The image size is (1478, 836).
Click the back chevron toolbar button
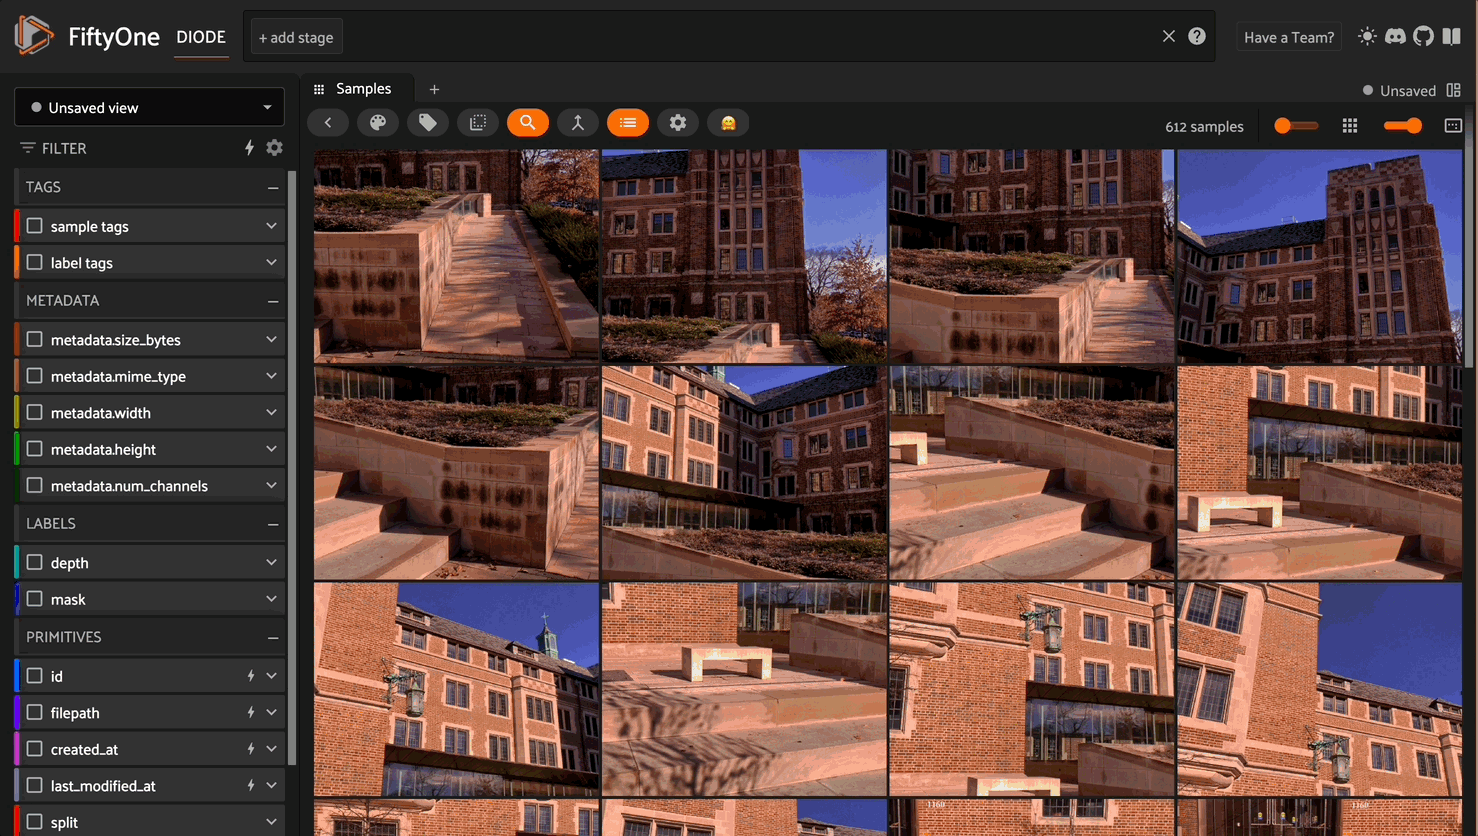click(328, 123)
